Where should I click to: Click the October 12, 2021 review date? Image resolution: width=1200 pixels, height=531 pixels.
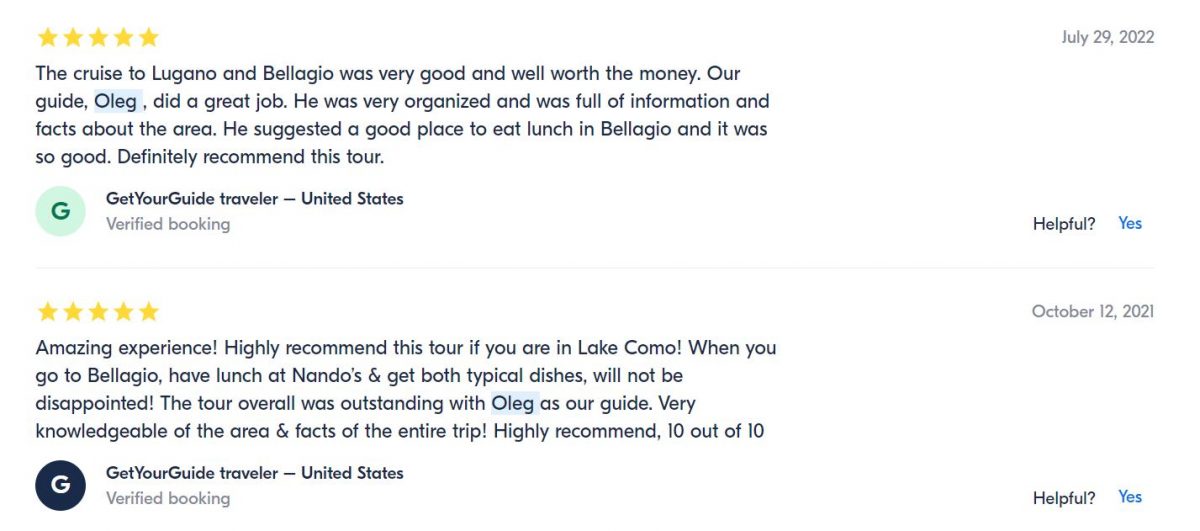[1093, 311]
